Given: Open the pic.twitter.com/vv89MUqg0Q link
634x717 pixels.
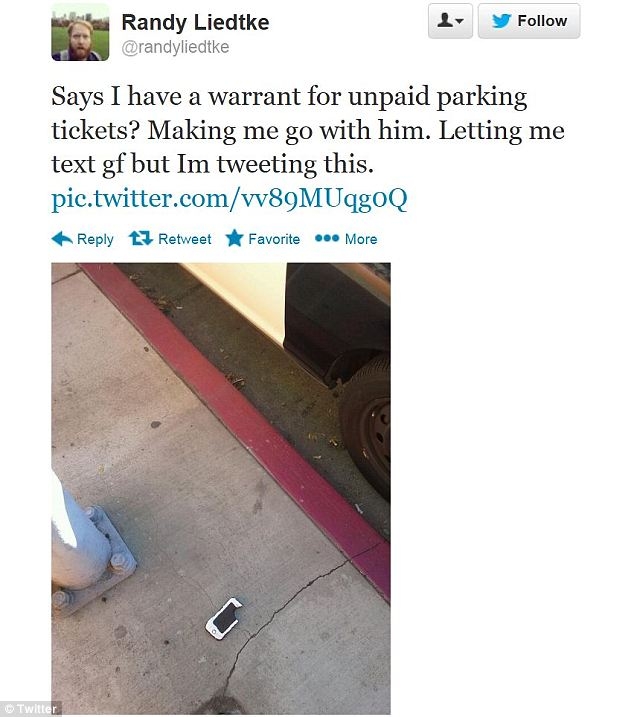Looking at the screenshot, I should [x=229, y=199].
